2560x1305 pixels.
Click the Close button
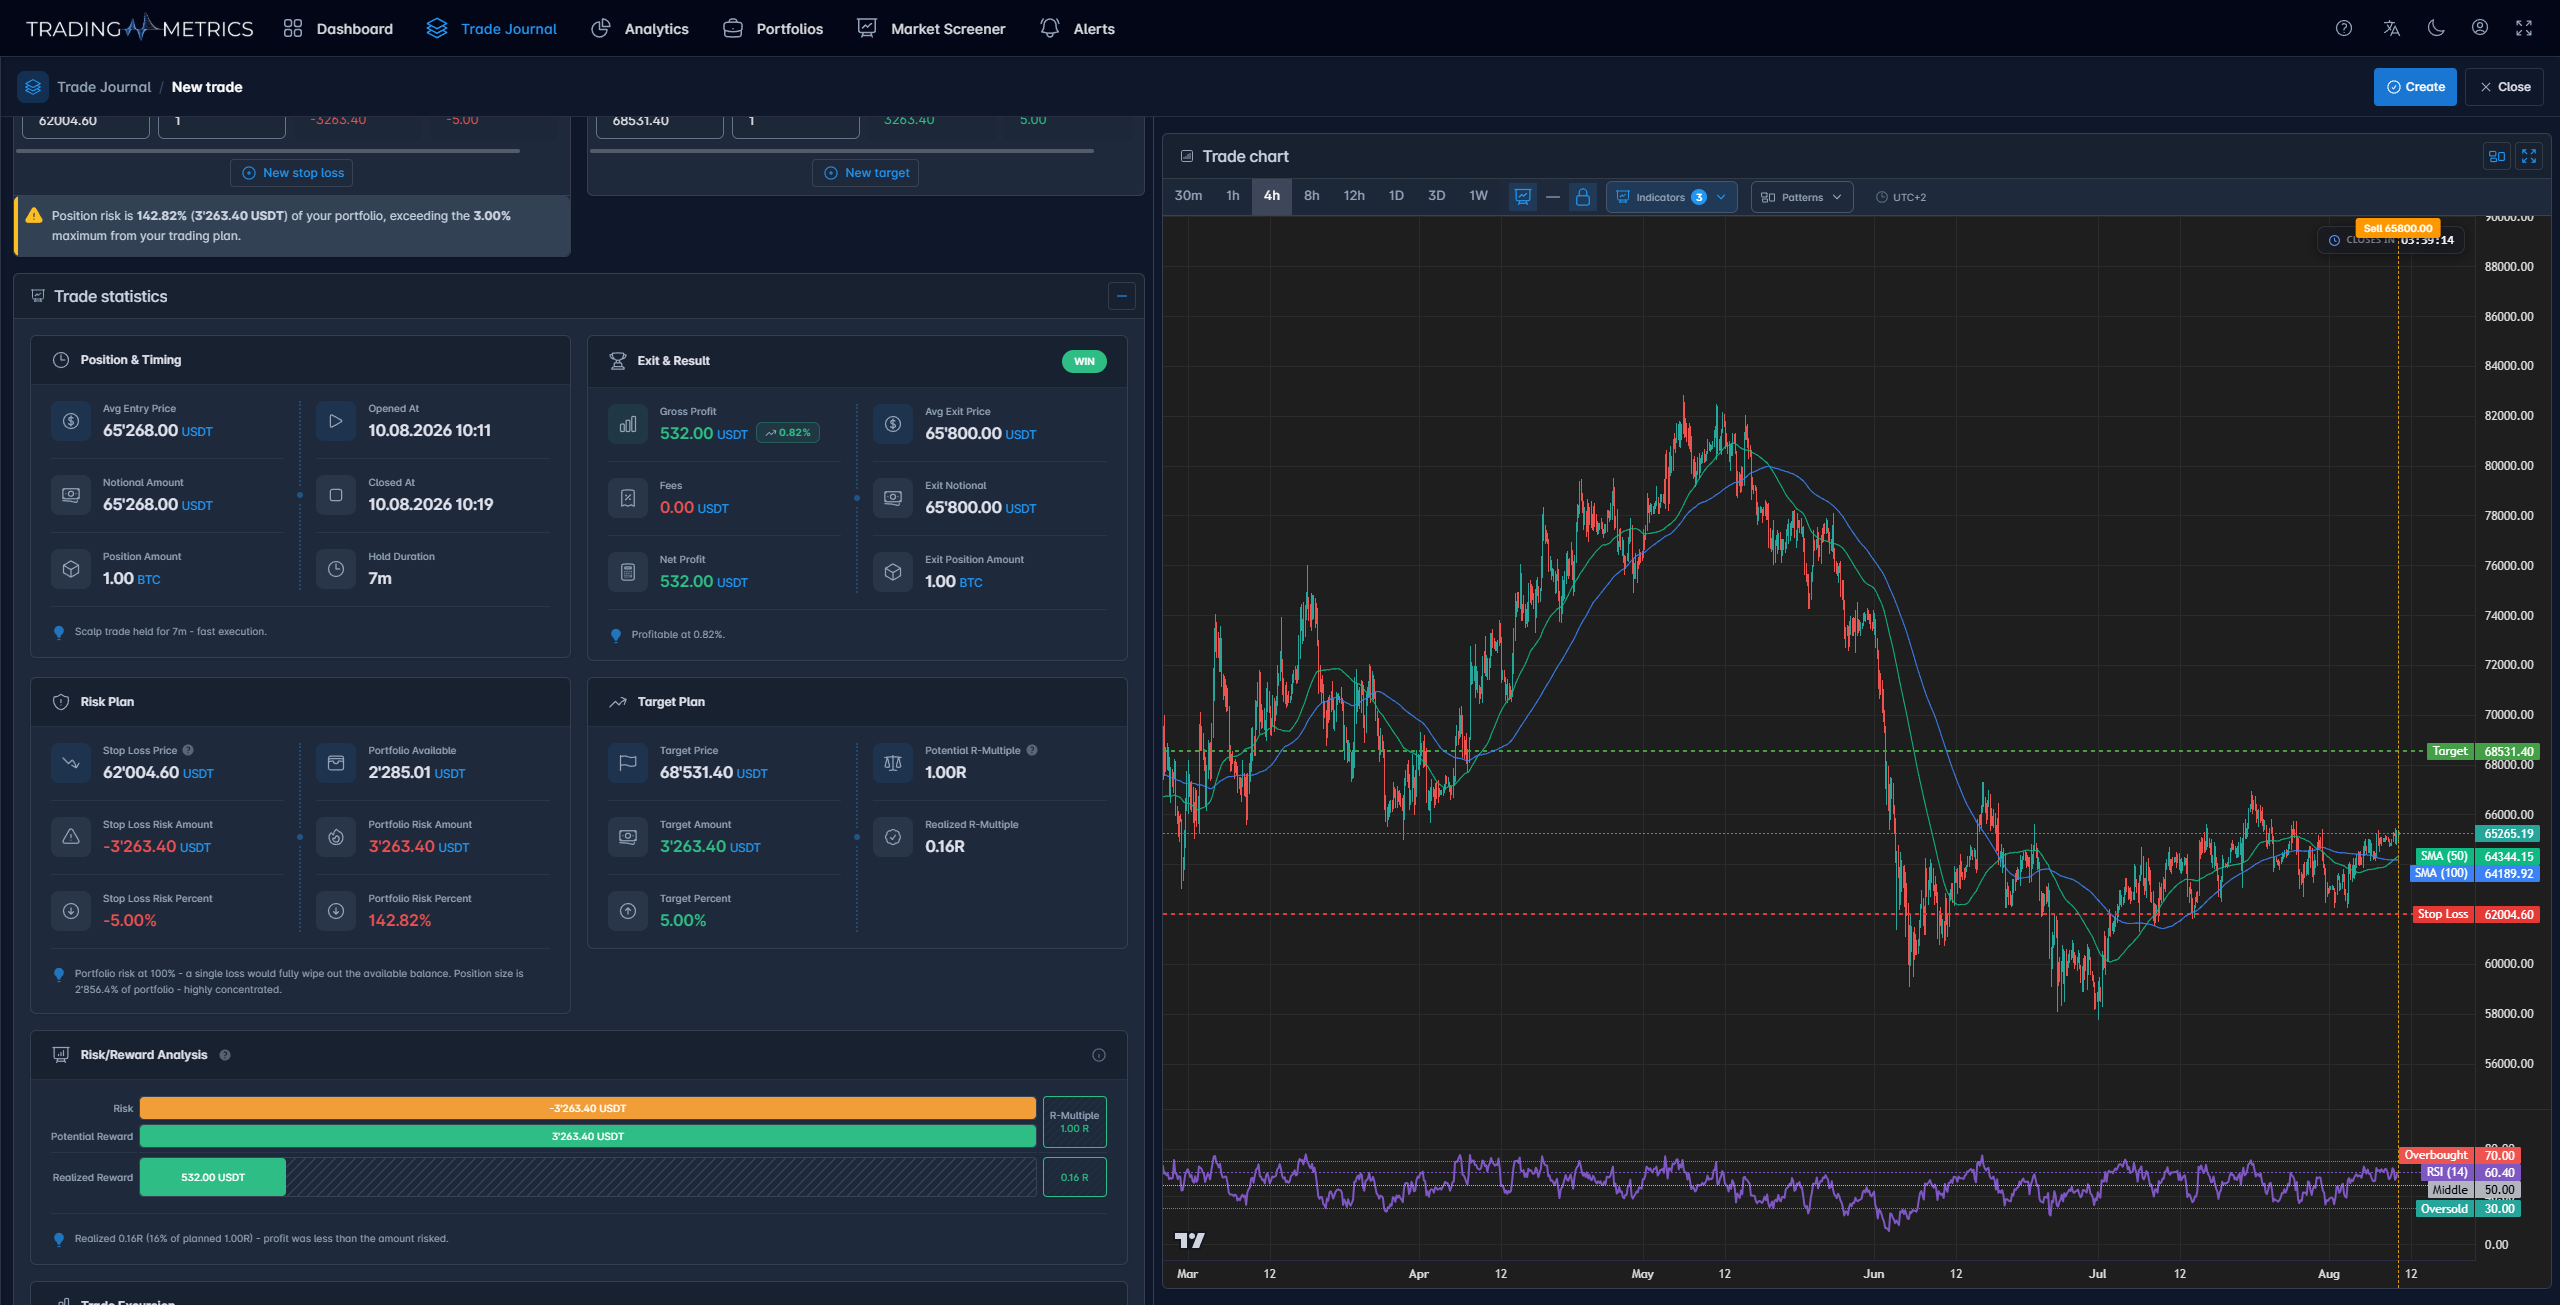click(x=2504, y=87)
